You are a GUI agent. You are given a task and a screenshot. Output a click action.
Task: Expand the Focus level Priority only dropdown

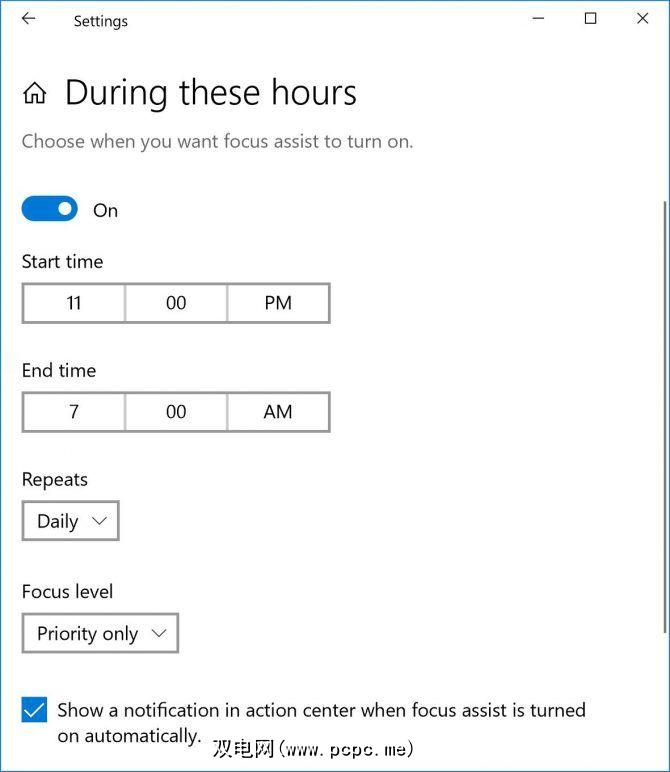click(100, 633)
